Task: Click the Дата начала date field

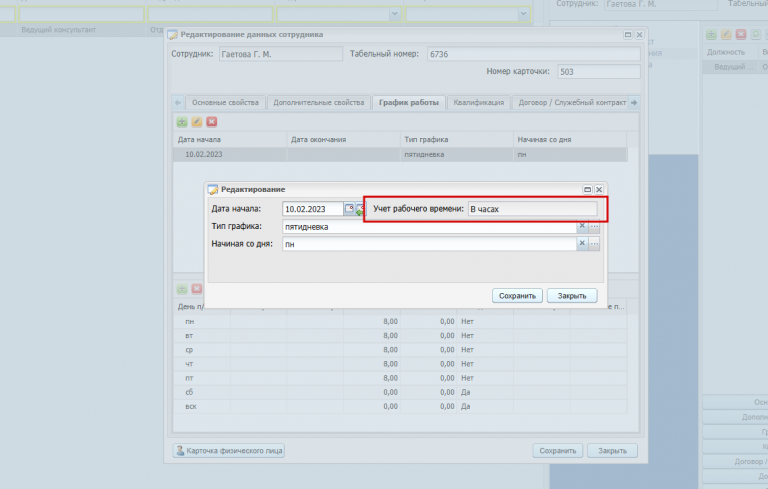Action: click(x=312, y=209)
